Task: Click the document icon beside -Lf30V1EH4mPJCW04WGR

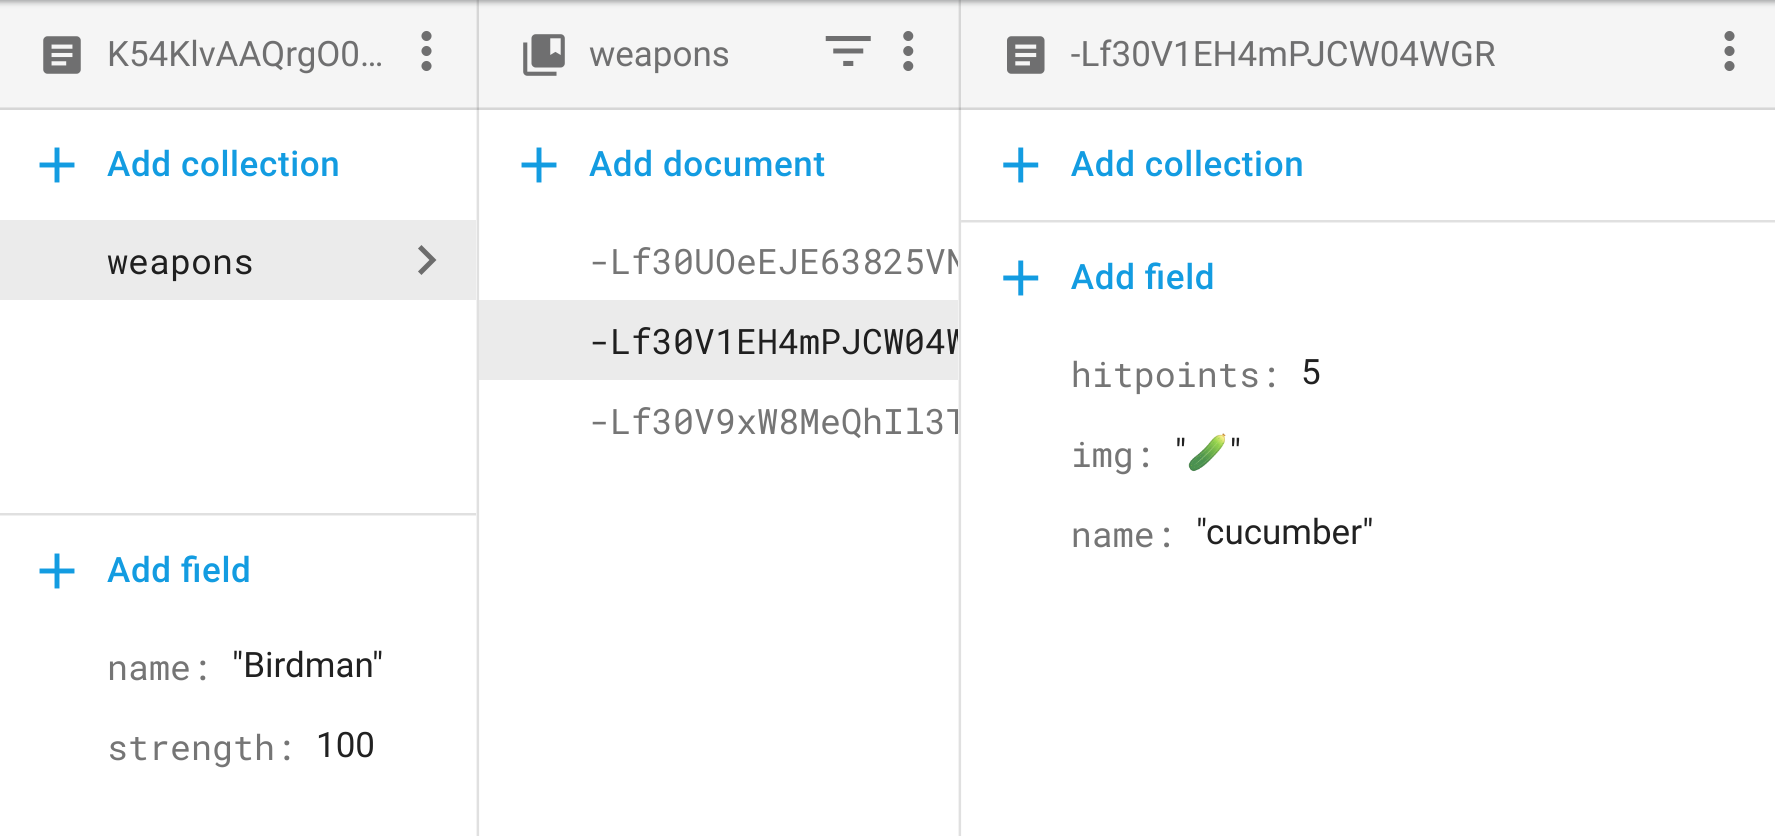Action: click(1023, 55)
